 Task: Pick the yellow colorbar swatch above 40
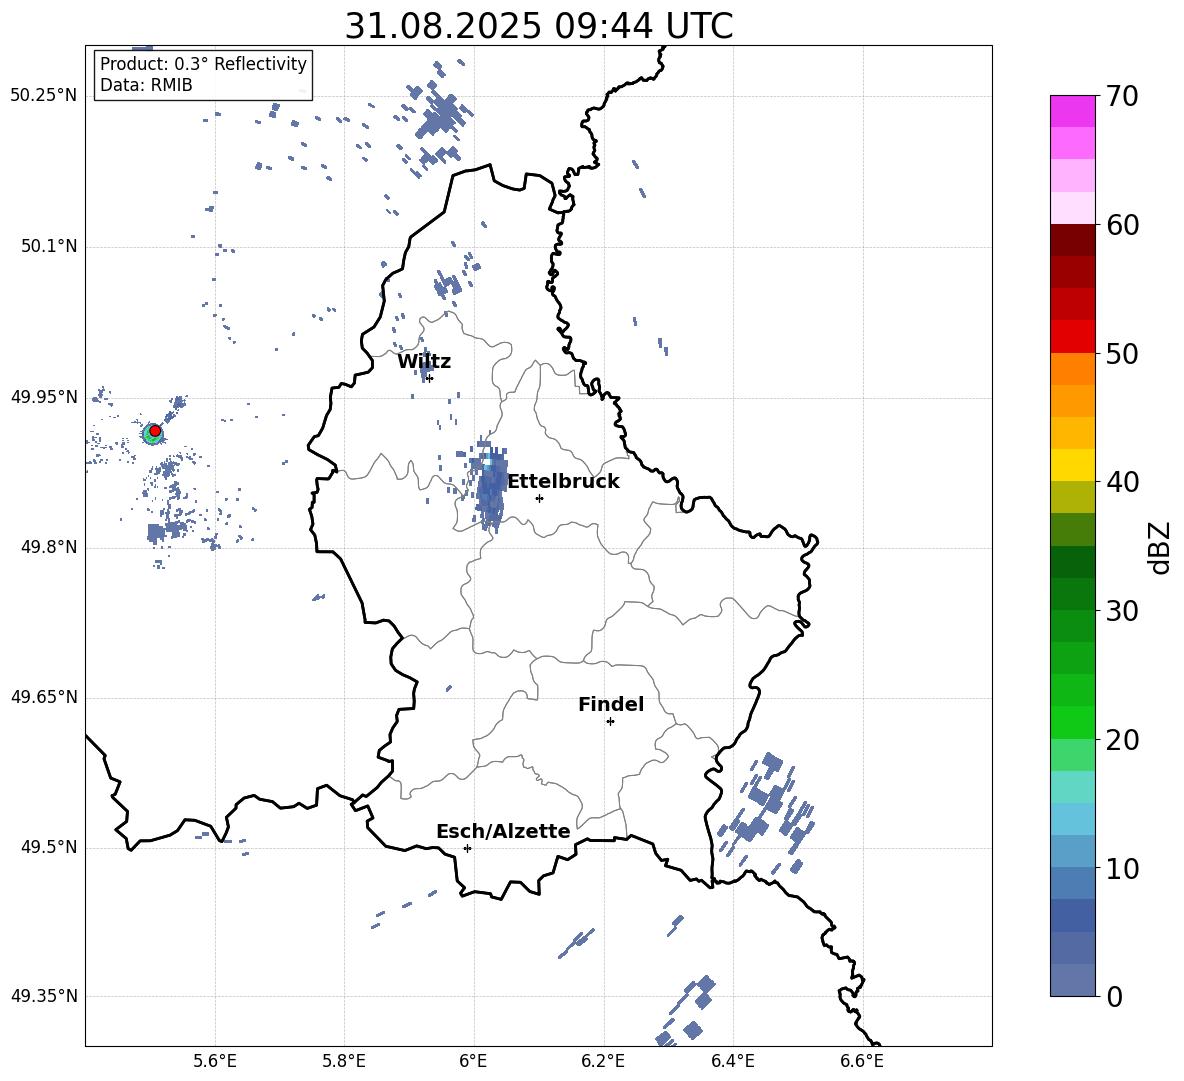click(x=1073, y=465)
